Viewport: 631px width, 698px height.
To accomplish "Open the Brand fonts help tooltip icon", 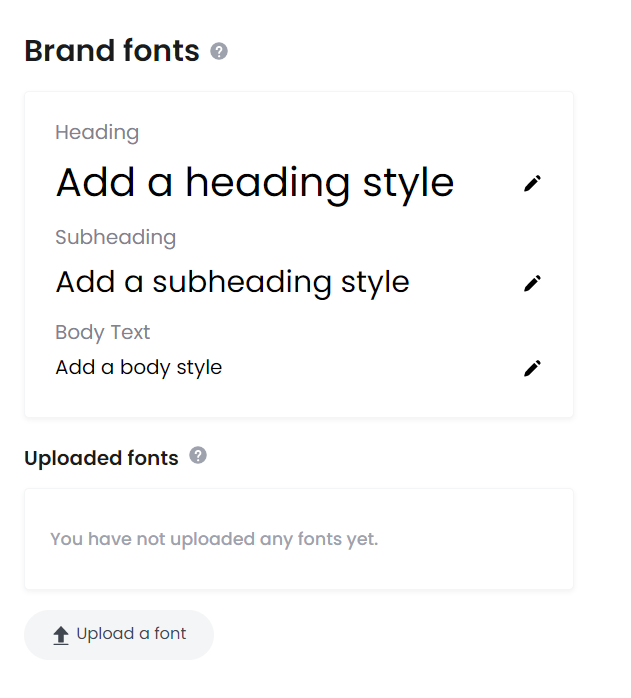I will (219, 51).
